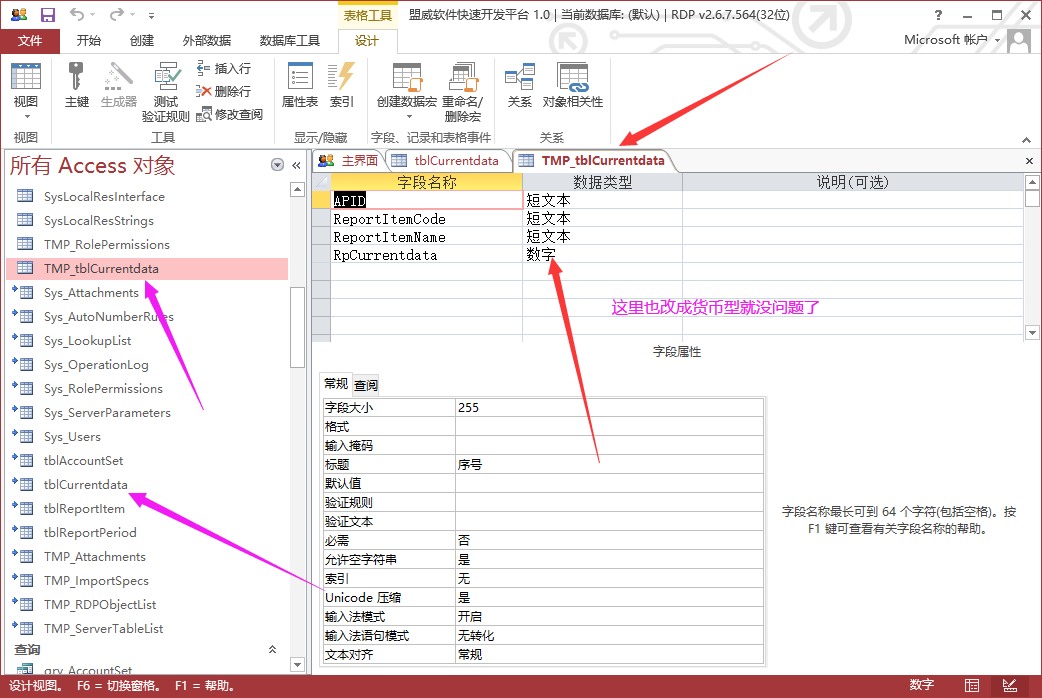This screenshot has height=698, width=1042.
Task: Select the 常规 field properties tab
Action: pos(336,384)
